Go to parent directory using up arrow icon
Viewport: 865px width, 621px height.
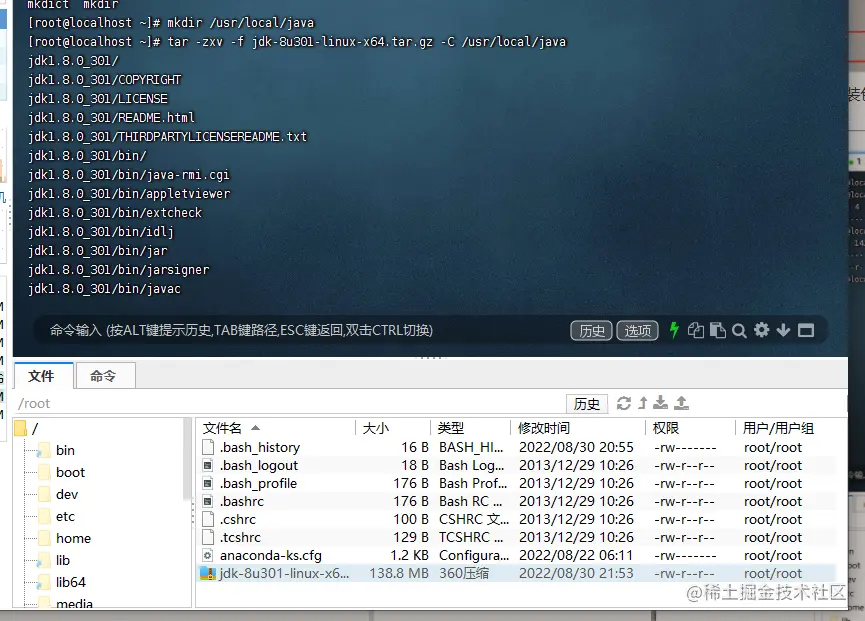[643, 403]
